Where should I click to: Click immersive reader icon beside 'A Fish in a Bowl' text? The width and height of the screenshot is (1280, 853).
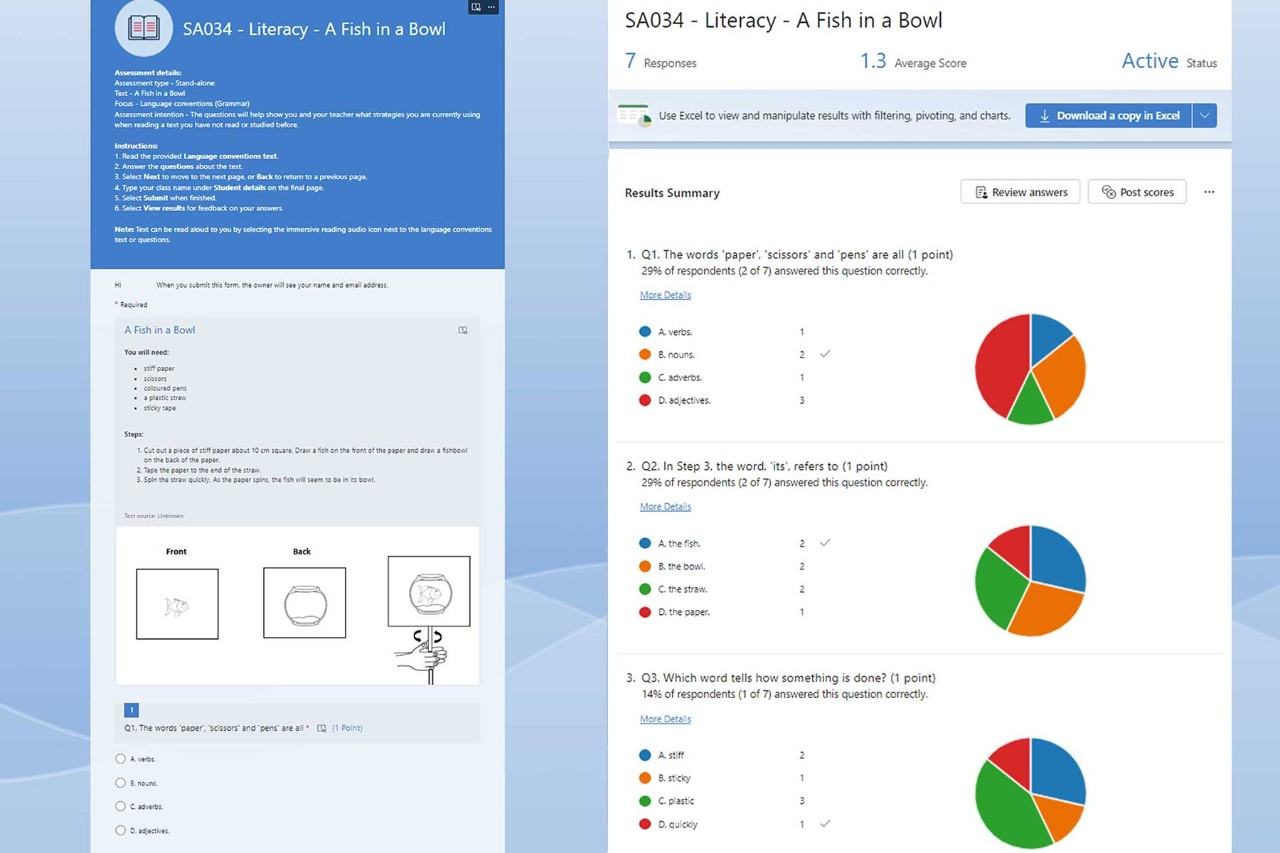tap(463, 330)
